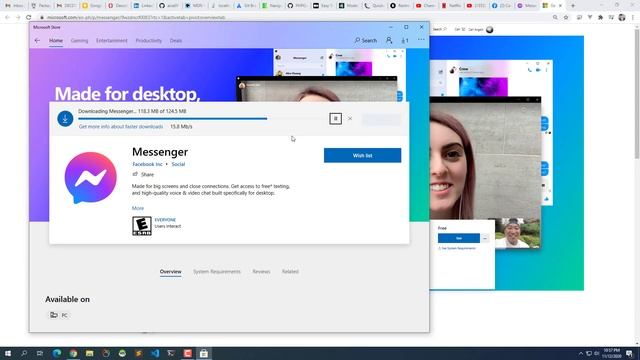Switch to the Netflix browser tab
The image size is (640, 360).
coord(451,6)
